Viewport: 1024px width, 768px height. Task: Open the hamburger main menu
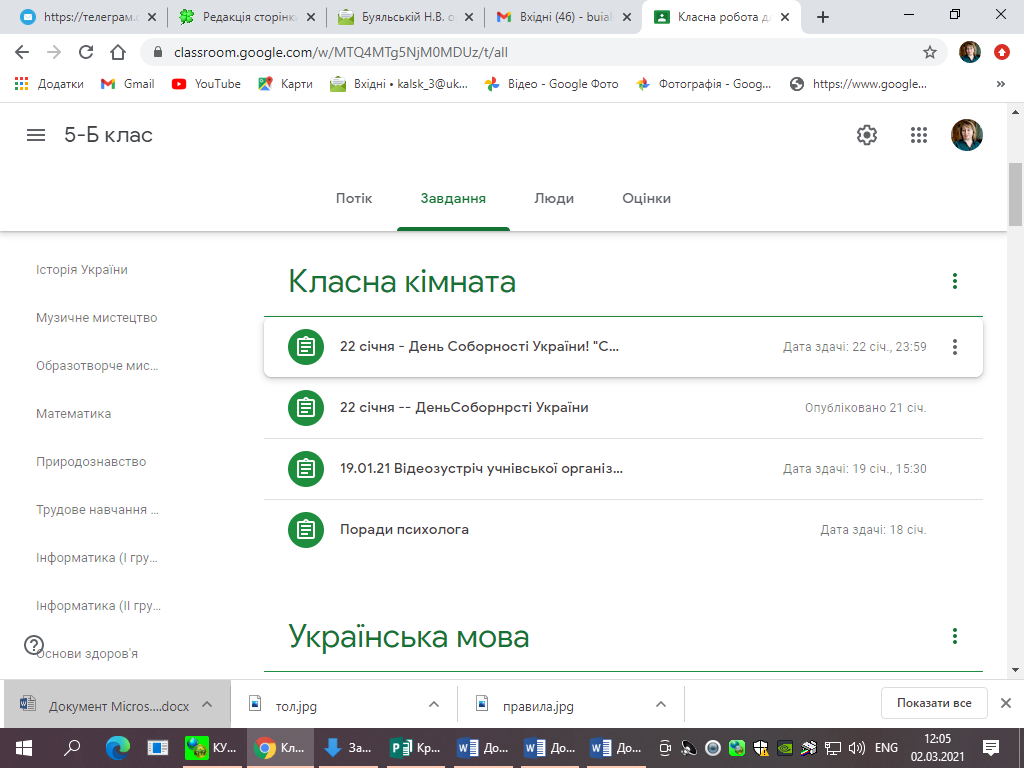coord(36,135)
